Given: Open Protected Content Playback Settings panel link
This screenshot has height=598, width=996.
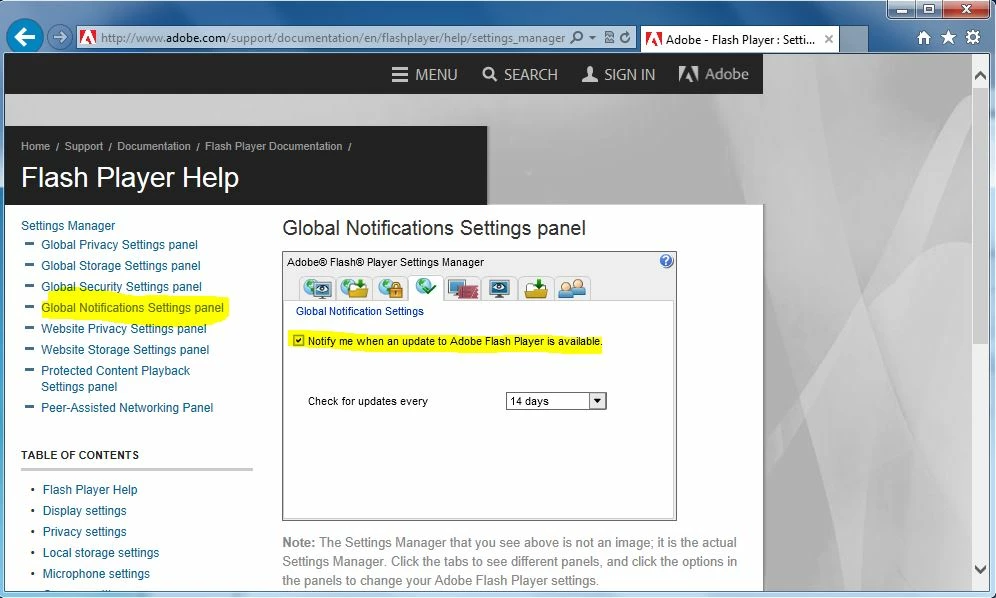Looking at the screenshot, I should tap(116, 379).
